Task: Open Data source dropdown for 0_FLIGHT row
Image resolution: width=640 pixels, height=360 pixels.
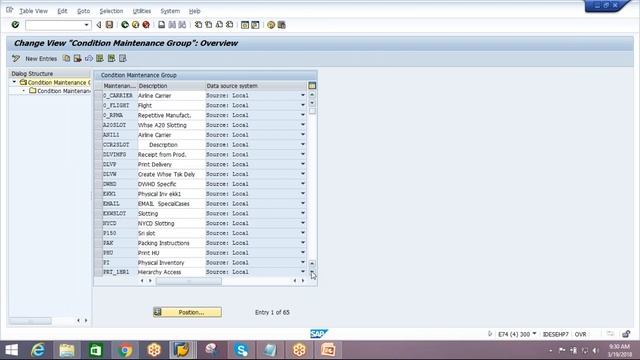Action: [303, 105]
